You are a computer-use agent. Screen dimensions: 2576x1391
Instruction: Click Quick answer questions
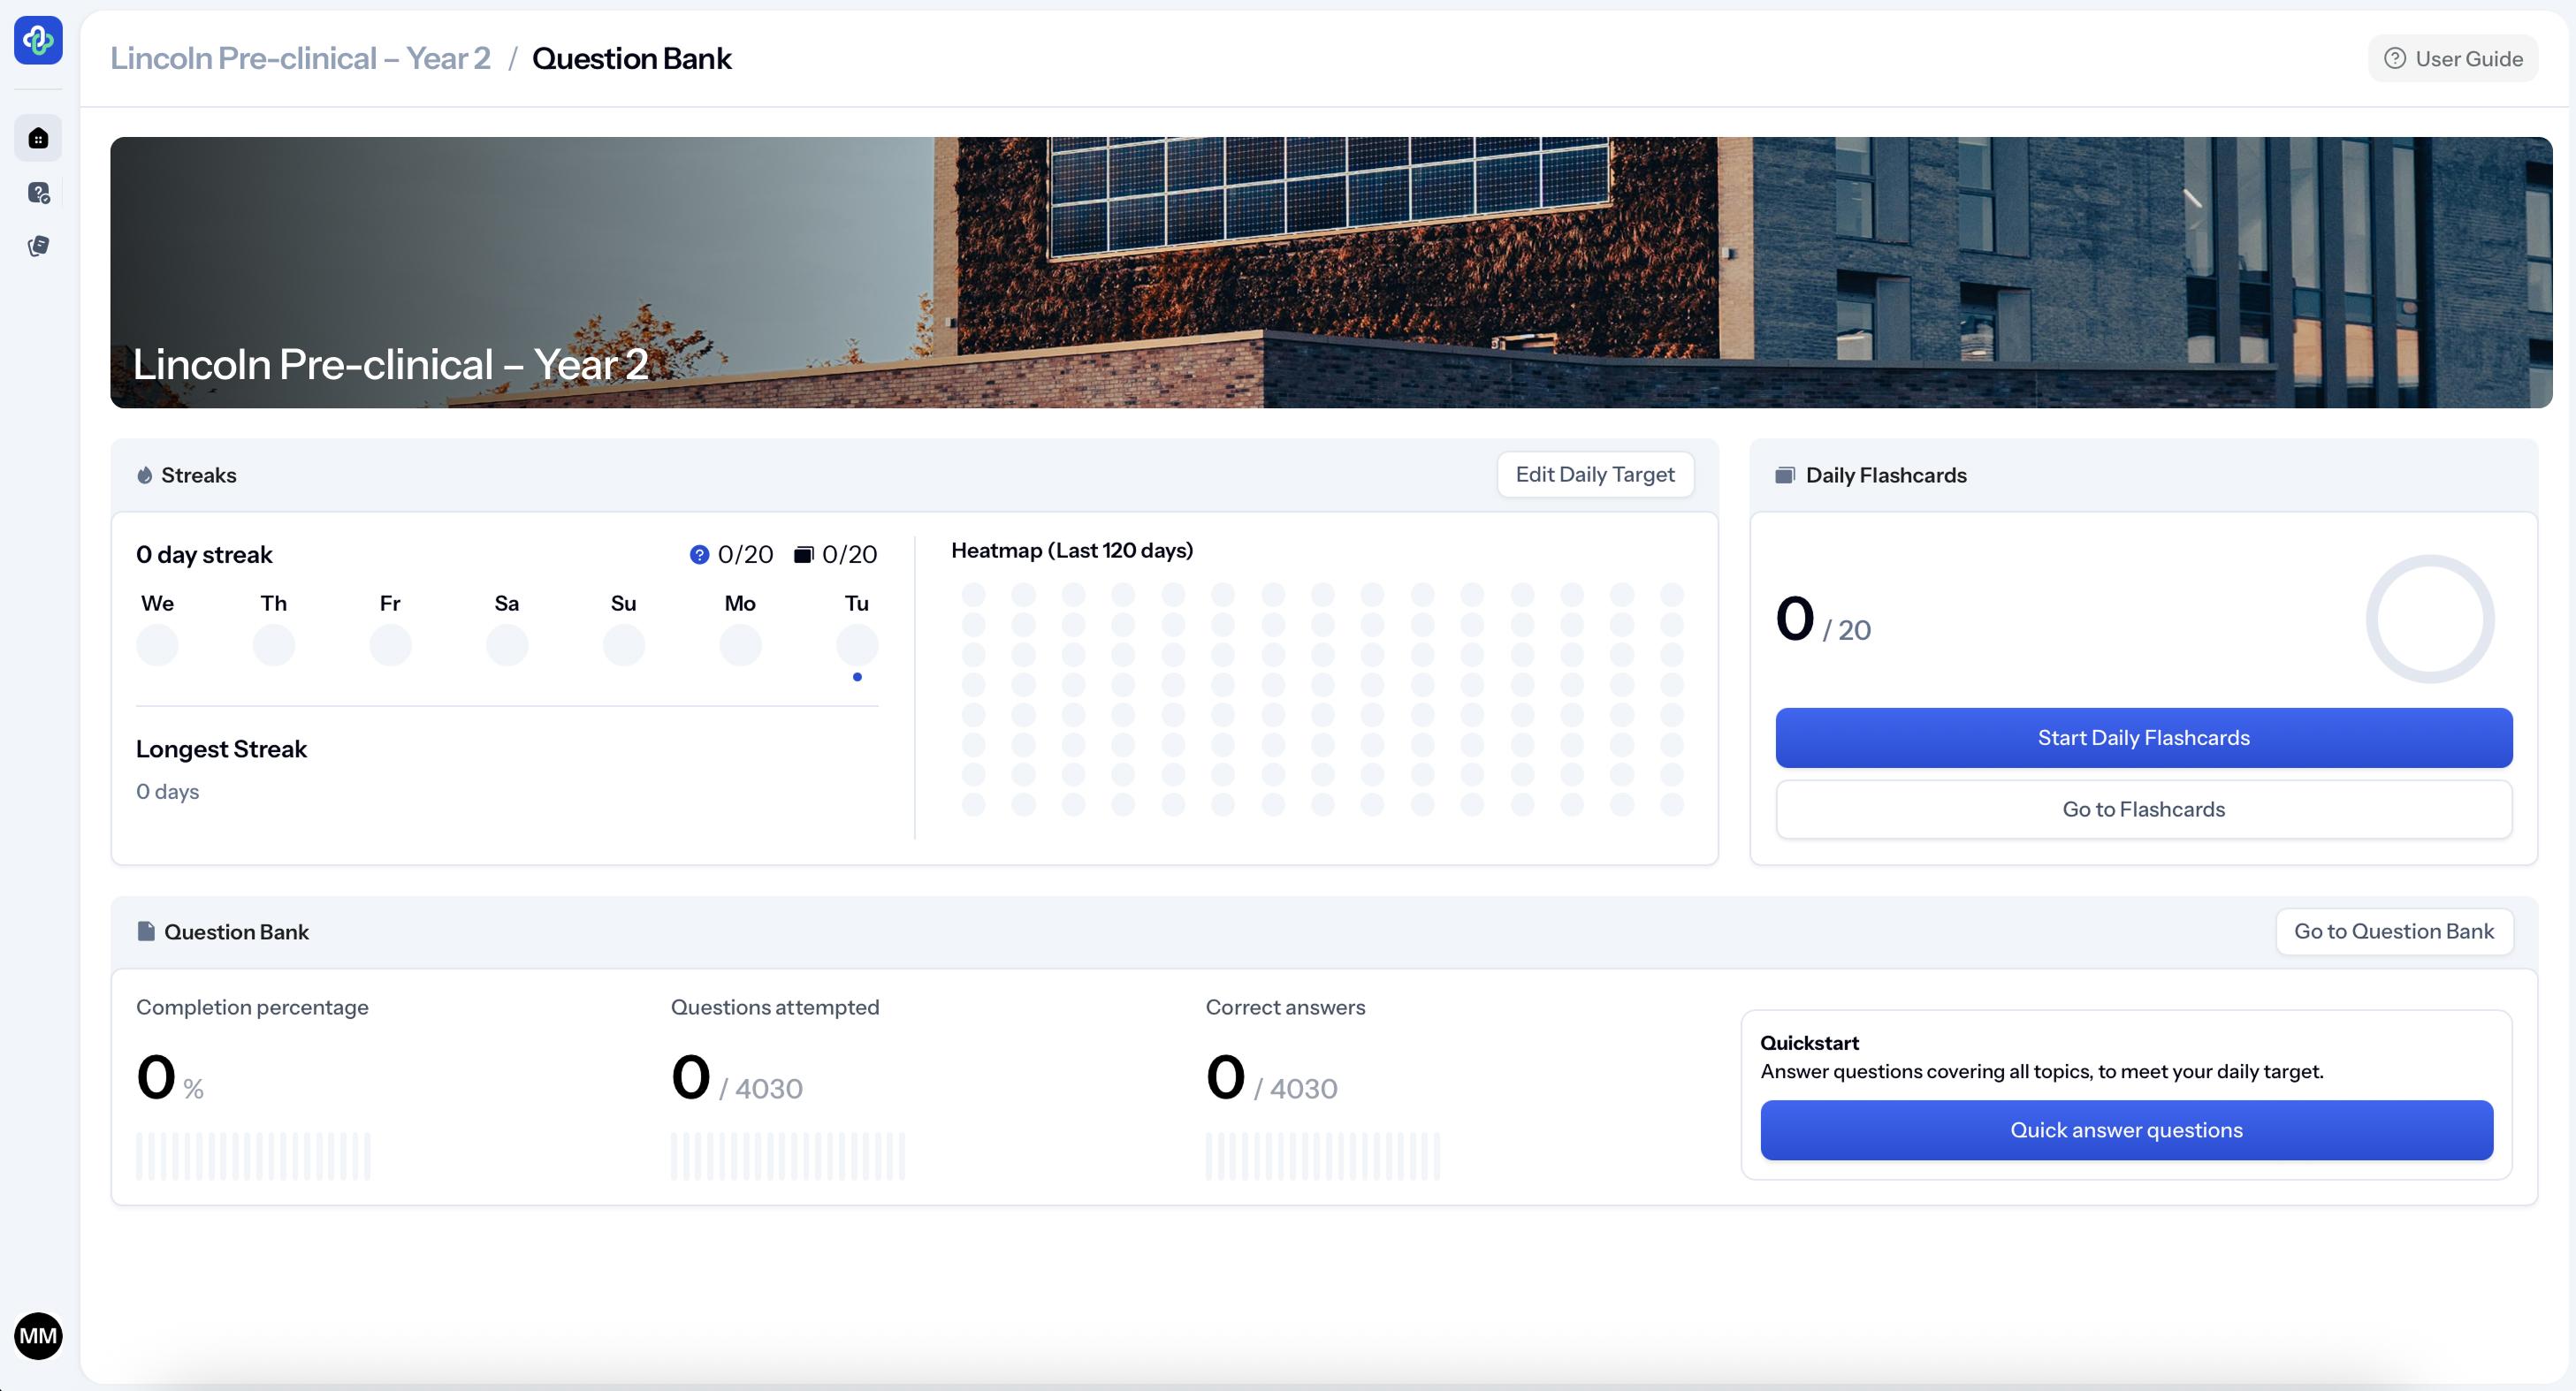point(2126,1130)
